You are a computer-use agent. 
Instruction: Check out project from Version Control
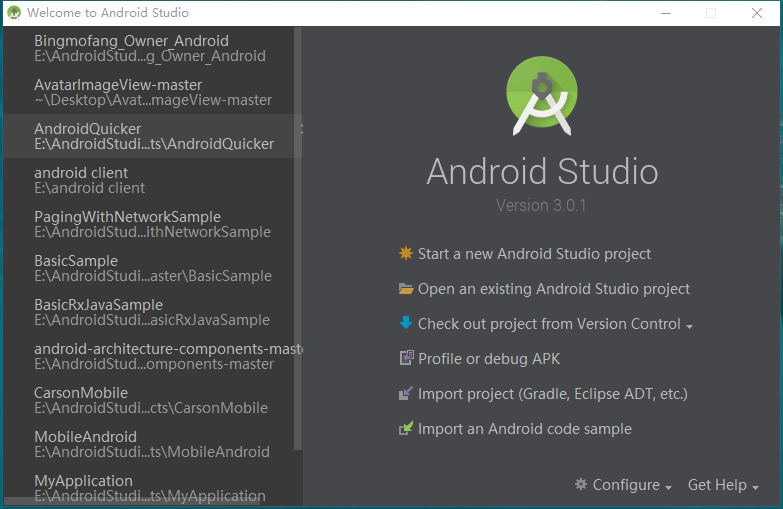[x=549, y=324]
